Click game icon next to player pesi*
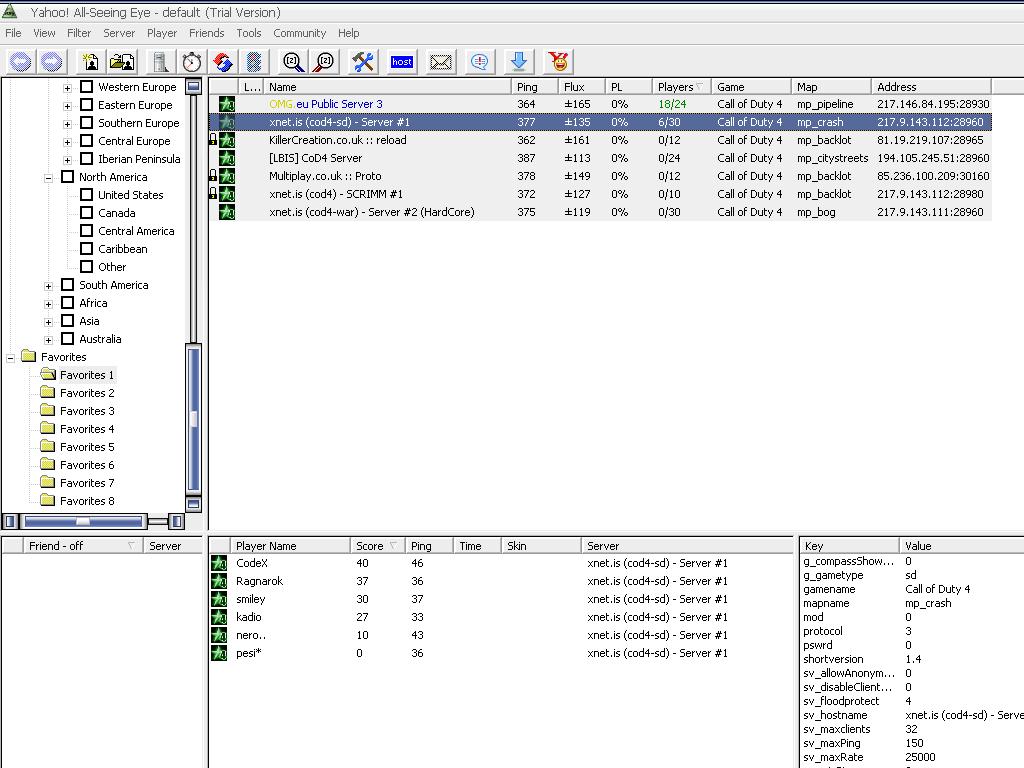Image resolution: width=1024 pixels, height=768 pixels. 219,653
